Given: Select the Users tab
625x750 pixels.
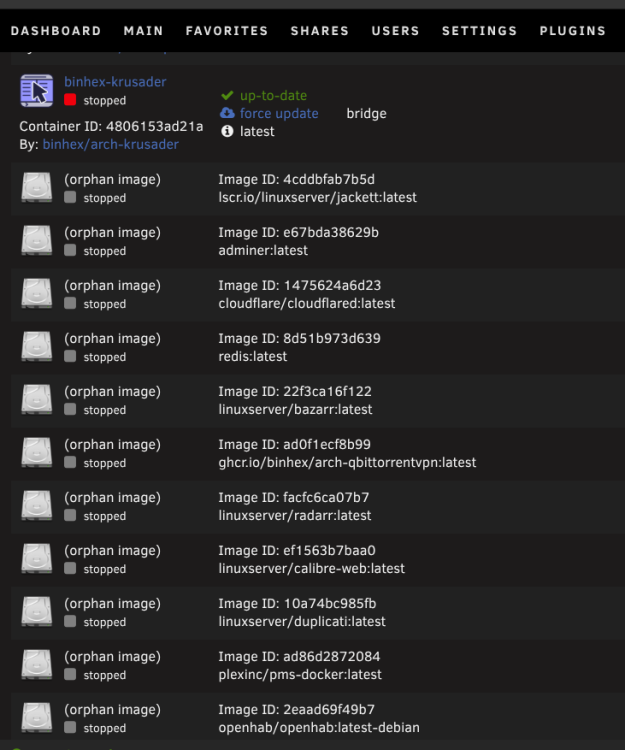Looking at the screenshot, I should [x=395, y=31].
